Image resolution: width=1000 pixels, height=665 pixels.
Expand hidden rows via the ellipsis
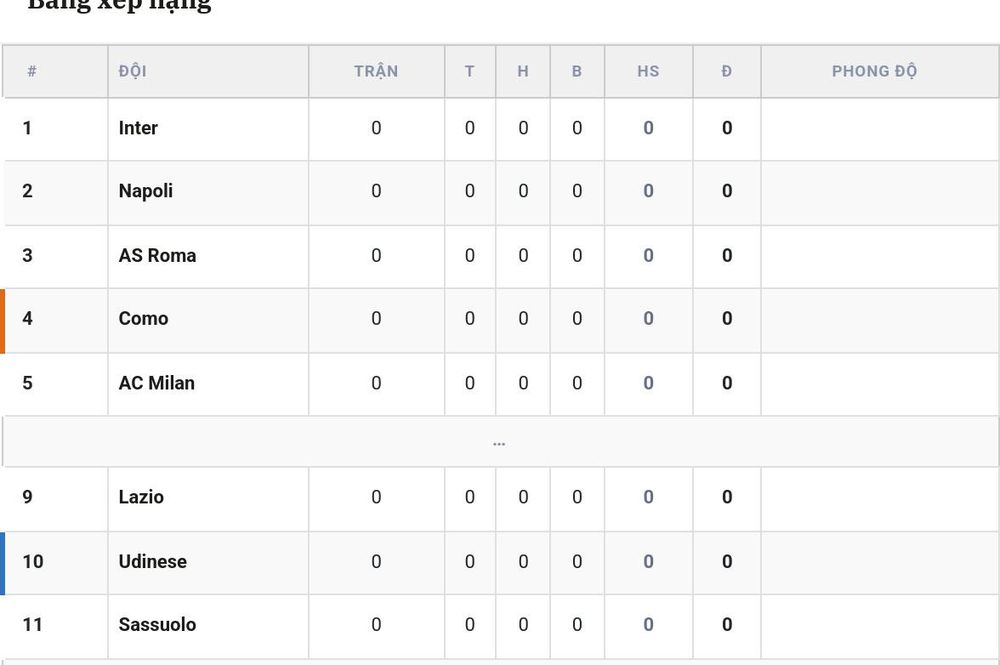pos(499,442)
